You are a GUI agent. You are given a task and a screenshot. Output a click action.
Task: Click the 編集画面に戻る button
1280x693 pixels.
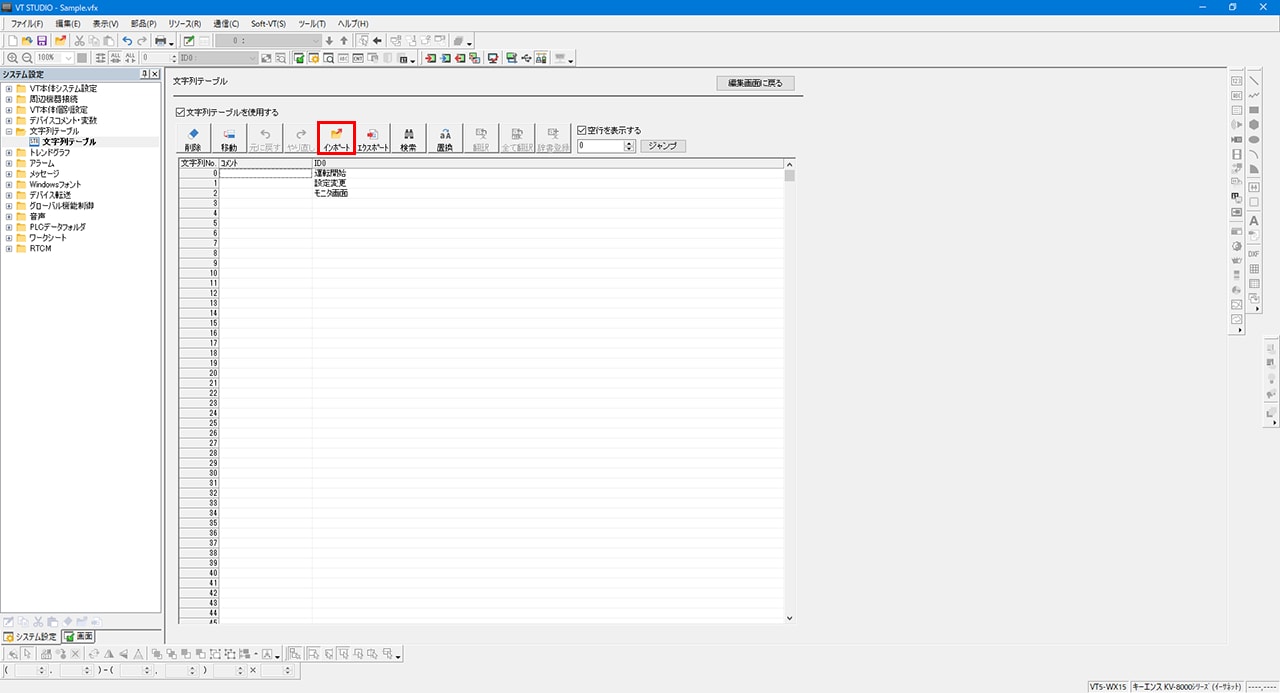755,83
